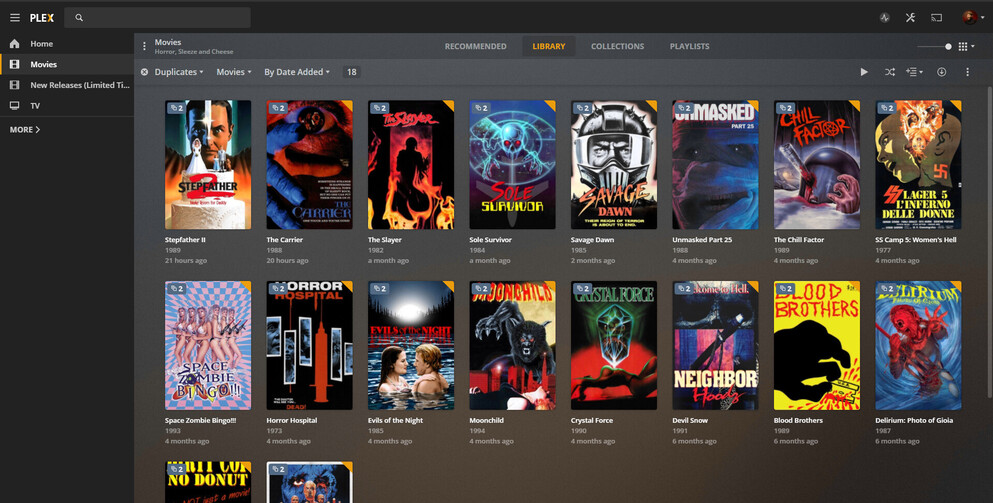Click duplicate badge on Blood Brothers poster
The width and height of the screenshot is (993, 503).
pyautogui.click(x=785, y=289)
